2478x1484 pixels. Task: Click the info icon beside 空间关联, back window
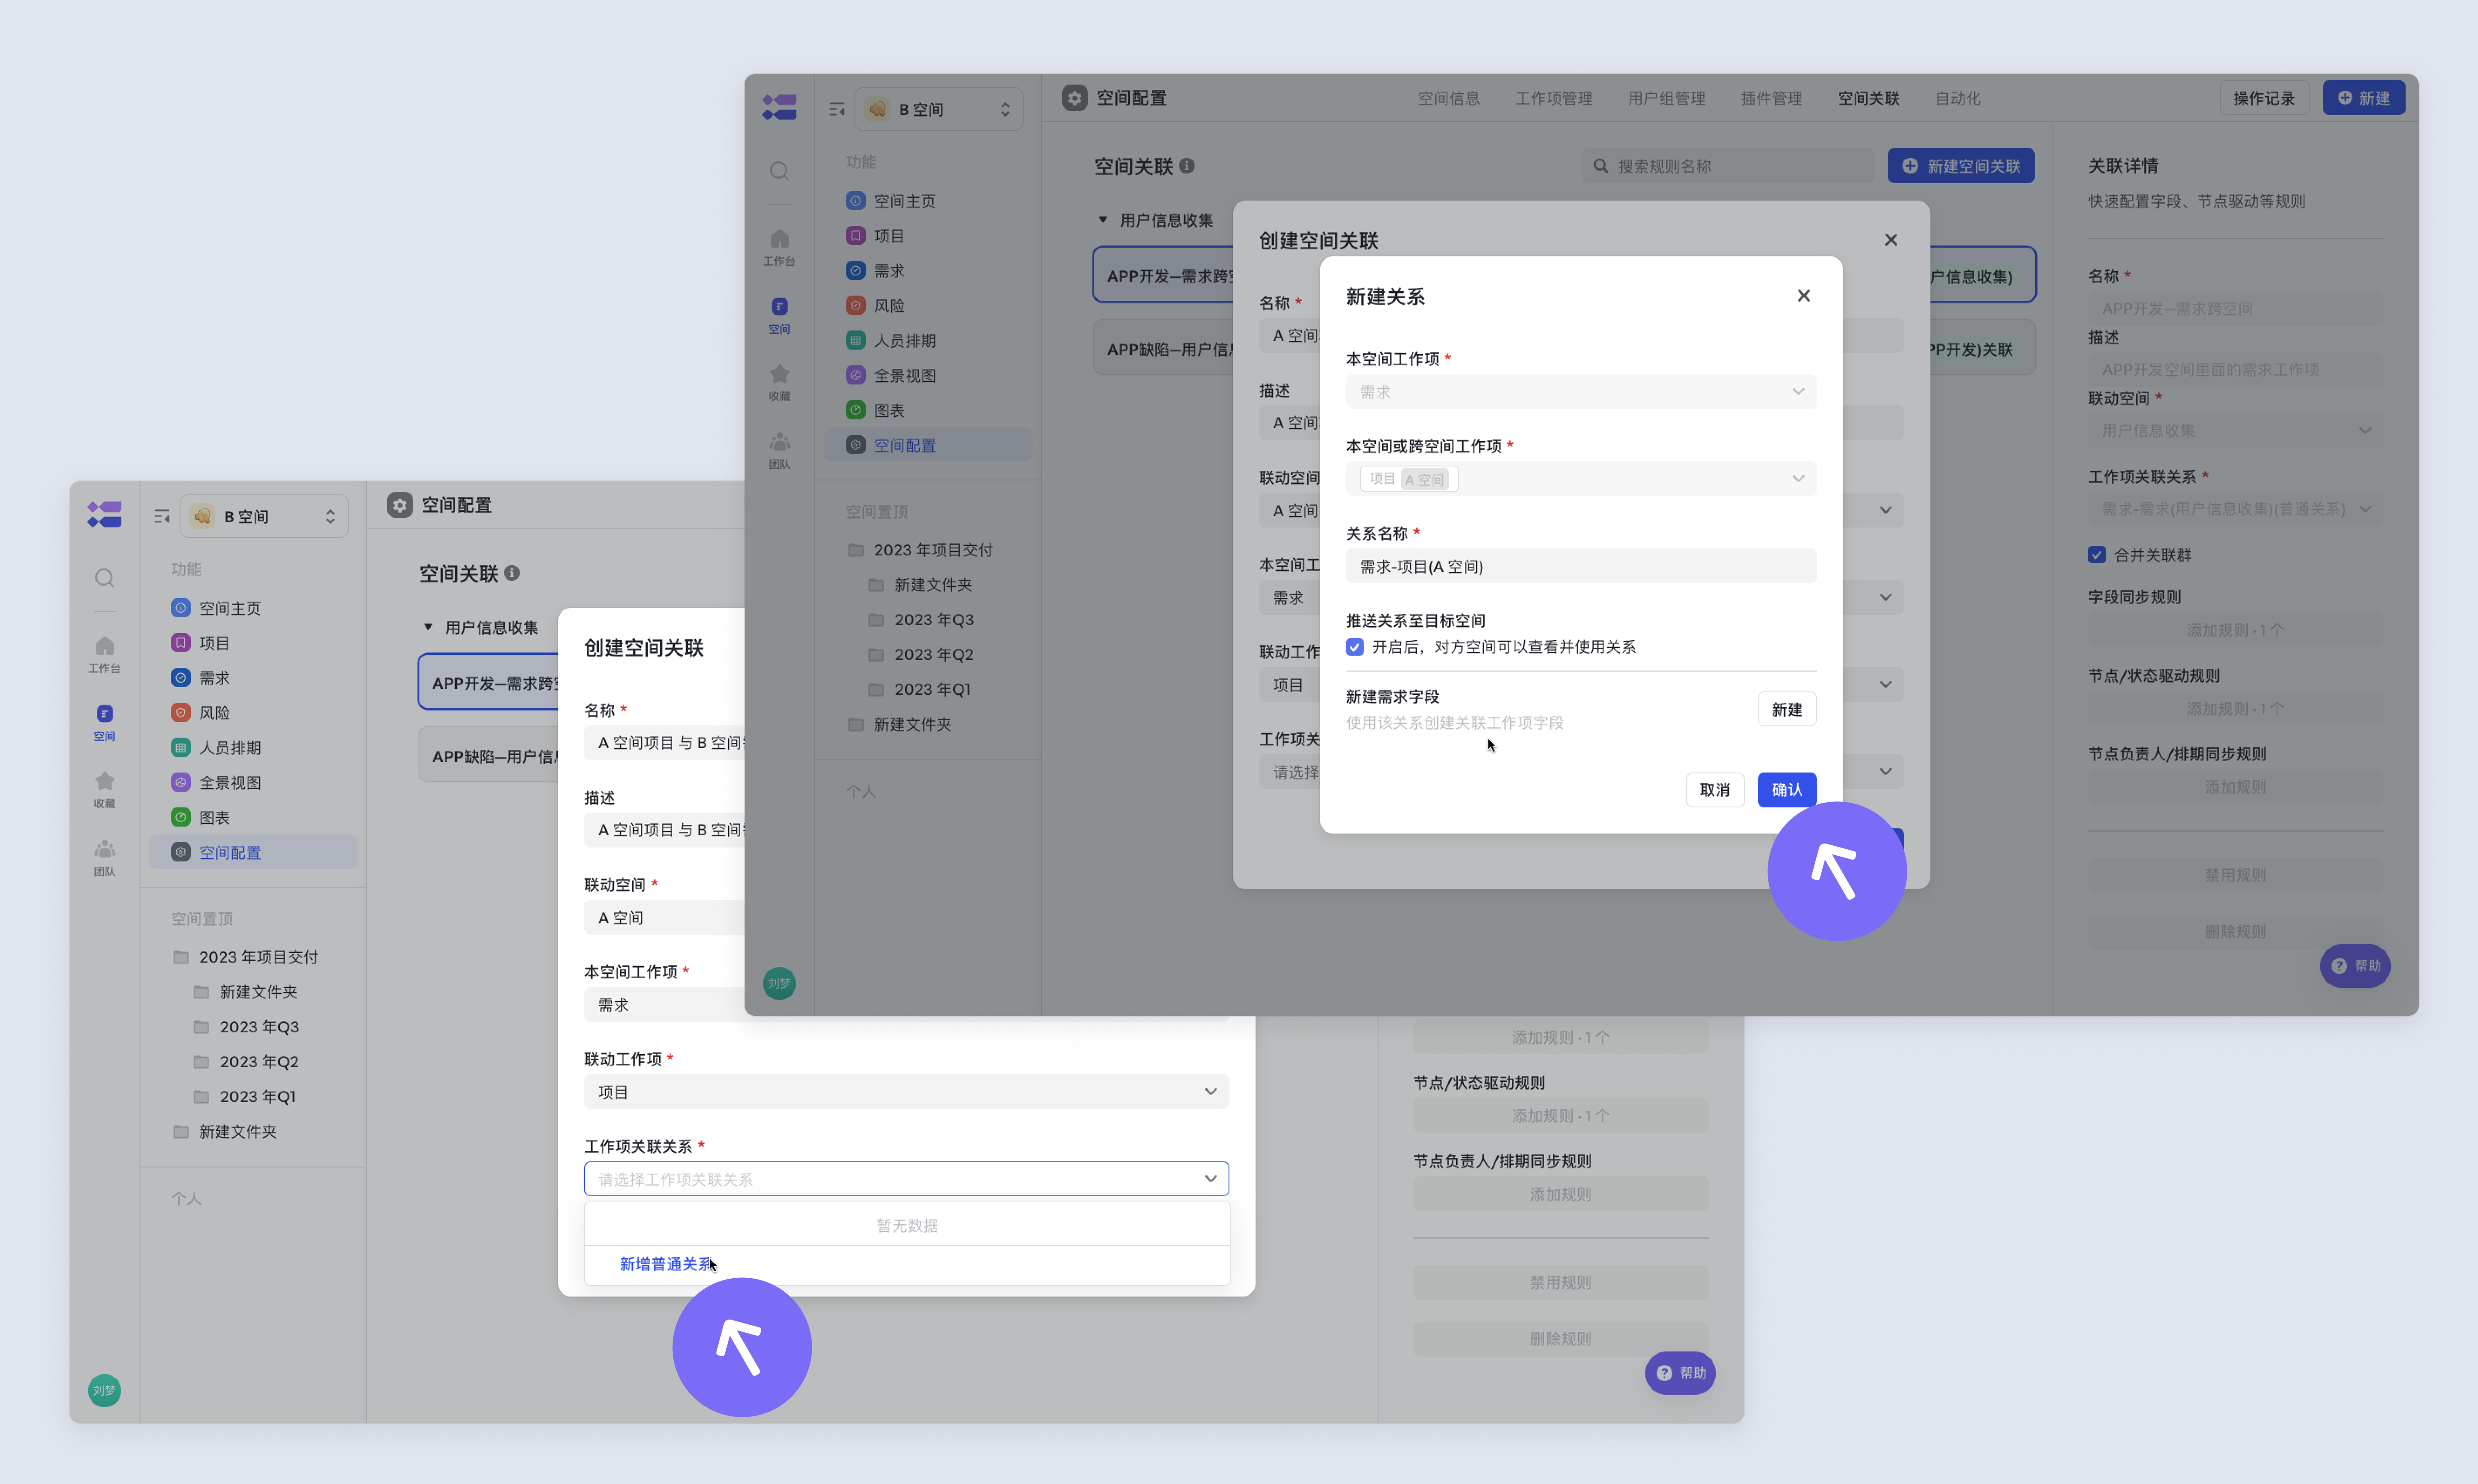click(512, 573)
